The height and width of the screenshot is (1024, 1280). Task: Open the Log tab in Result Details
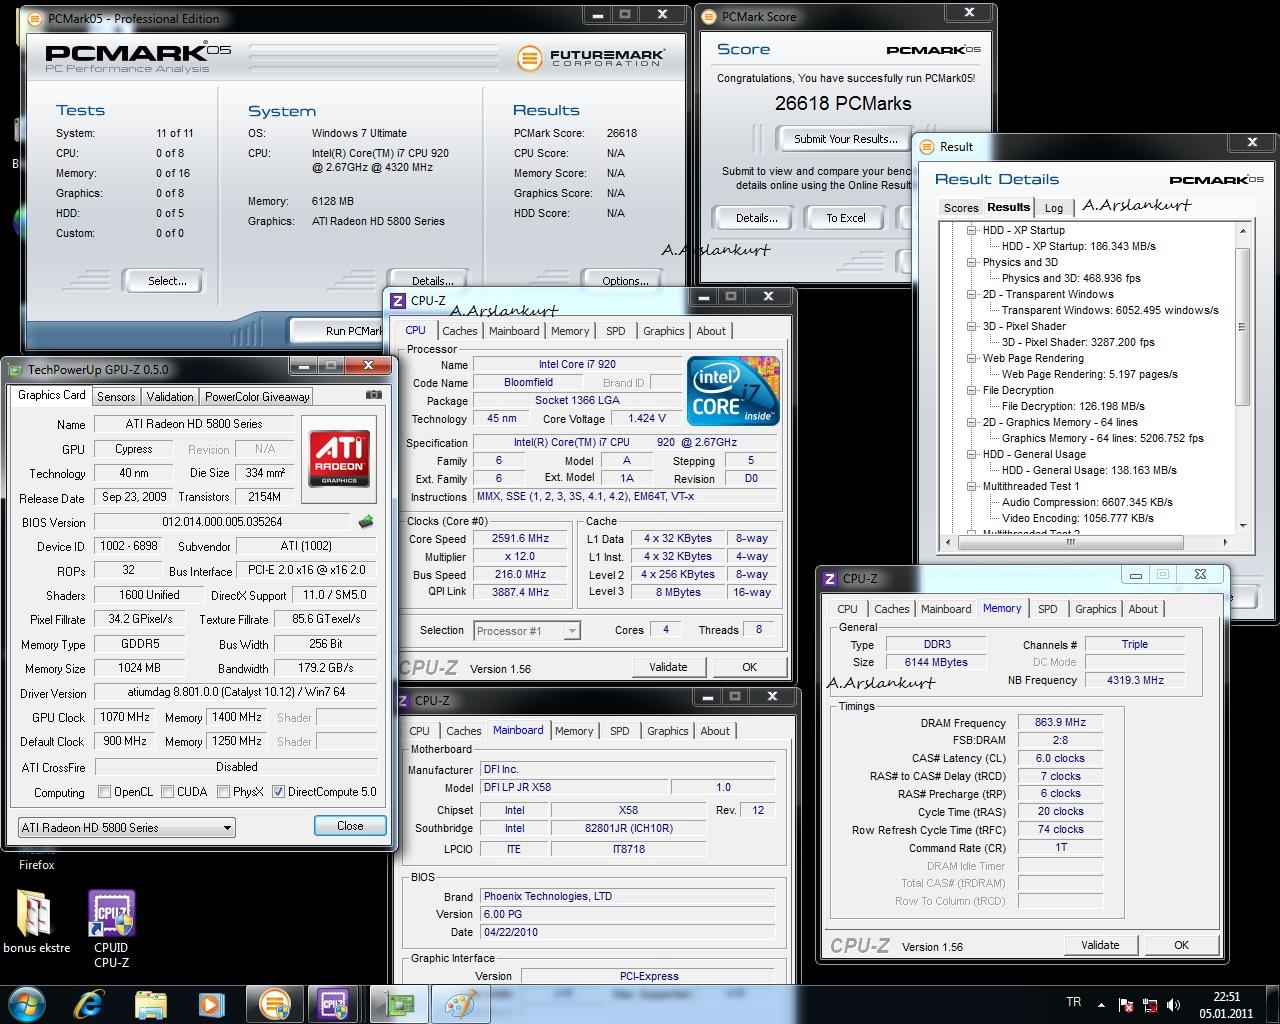pos(1054,208)
